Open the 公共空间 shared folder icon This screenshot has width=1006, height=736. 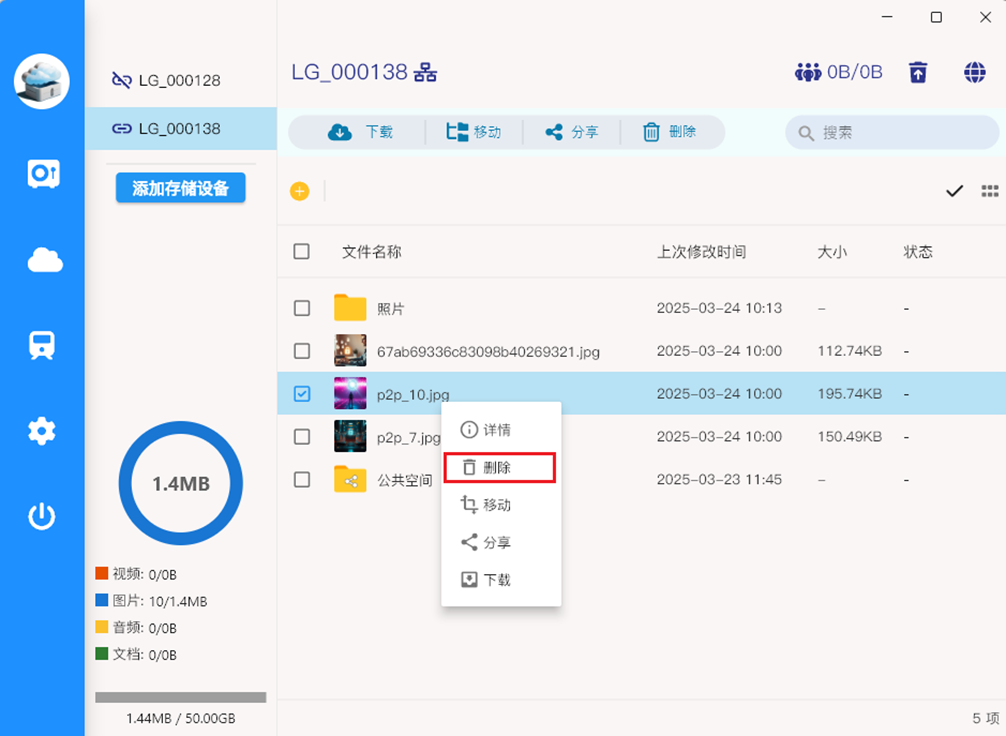(350, 479)
